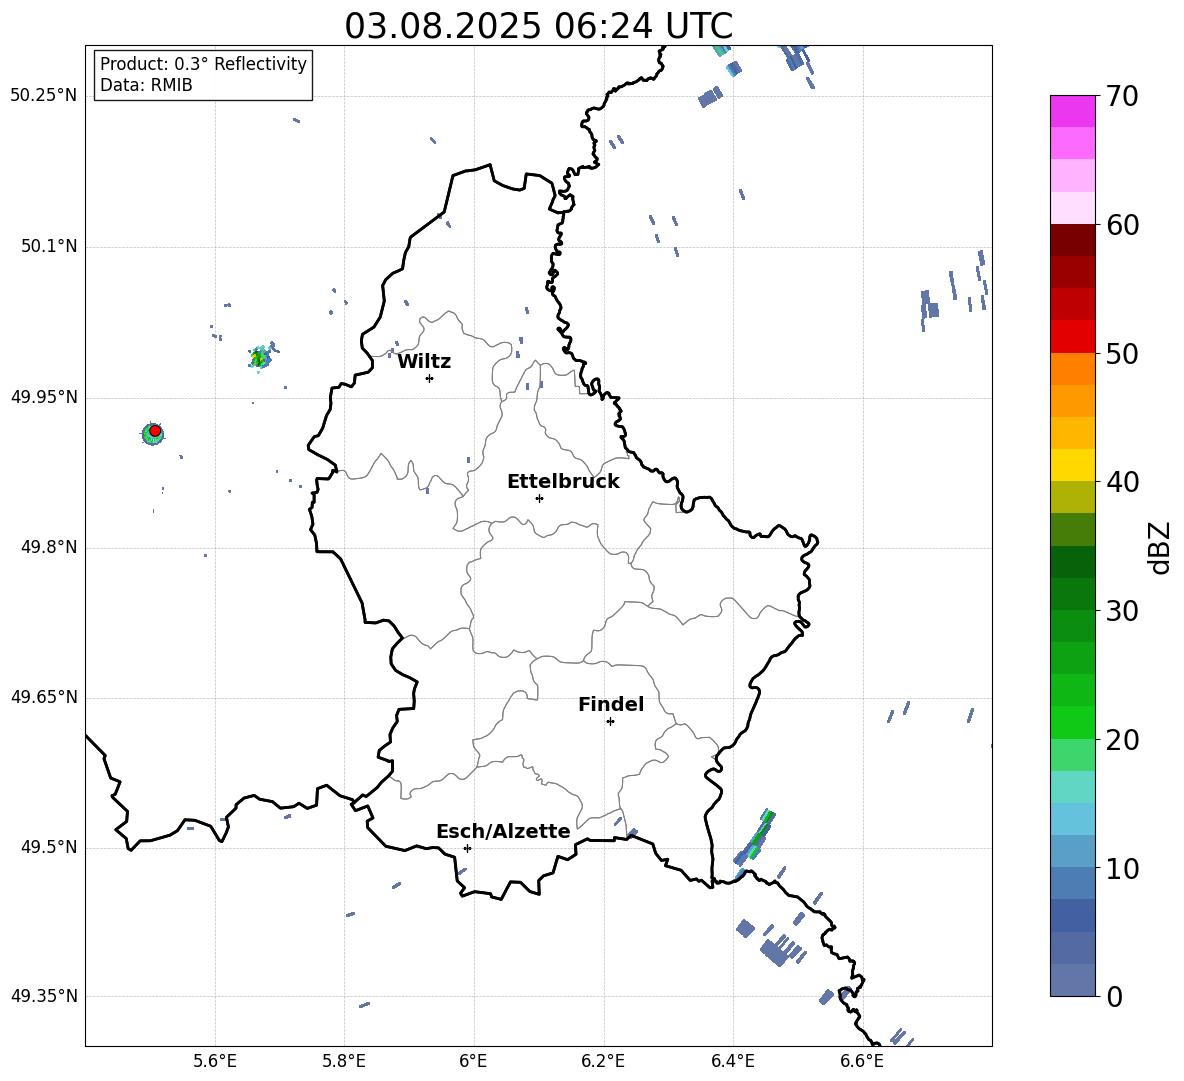Click the colorbar tick label 50
Image resolution: width=1184 pixels, height=1081 pixels.
coord(1122,353)
